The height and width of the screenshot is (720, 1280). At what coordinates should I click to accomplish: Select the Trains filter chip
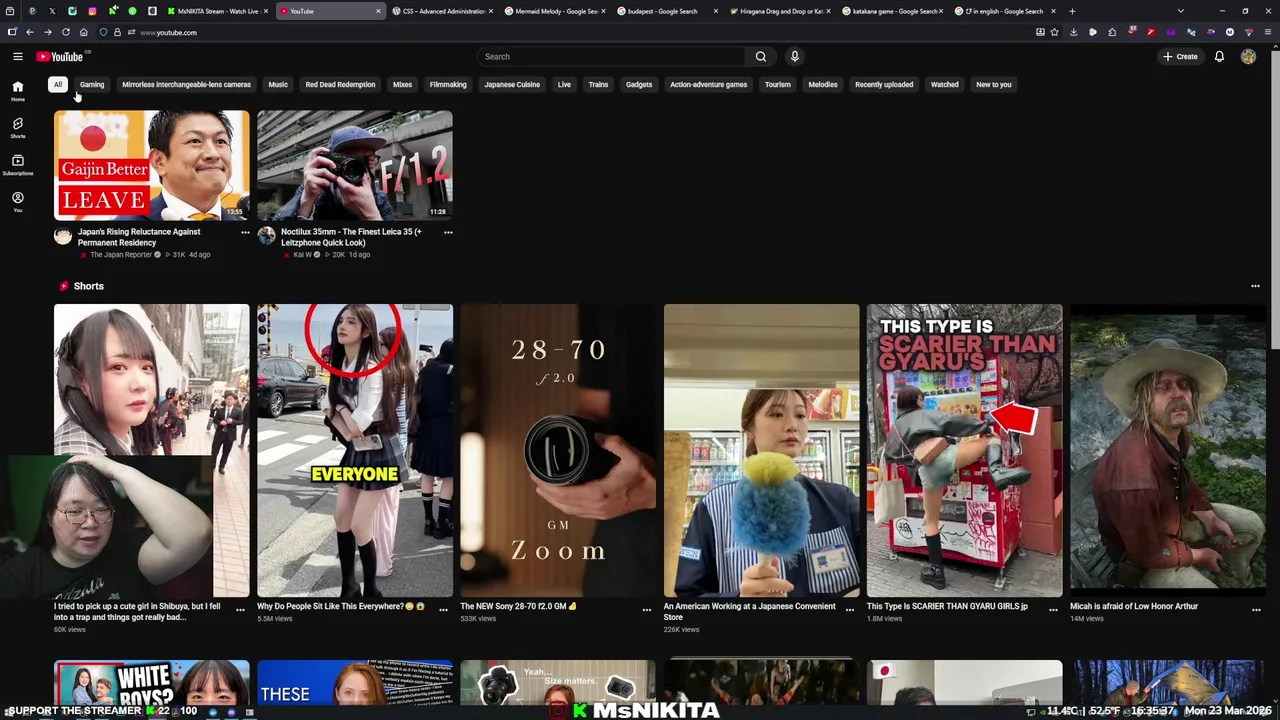[x=598, y=84]
